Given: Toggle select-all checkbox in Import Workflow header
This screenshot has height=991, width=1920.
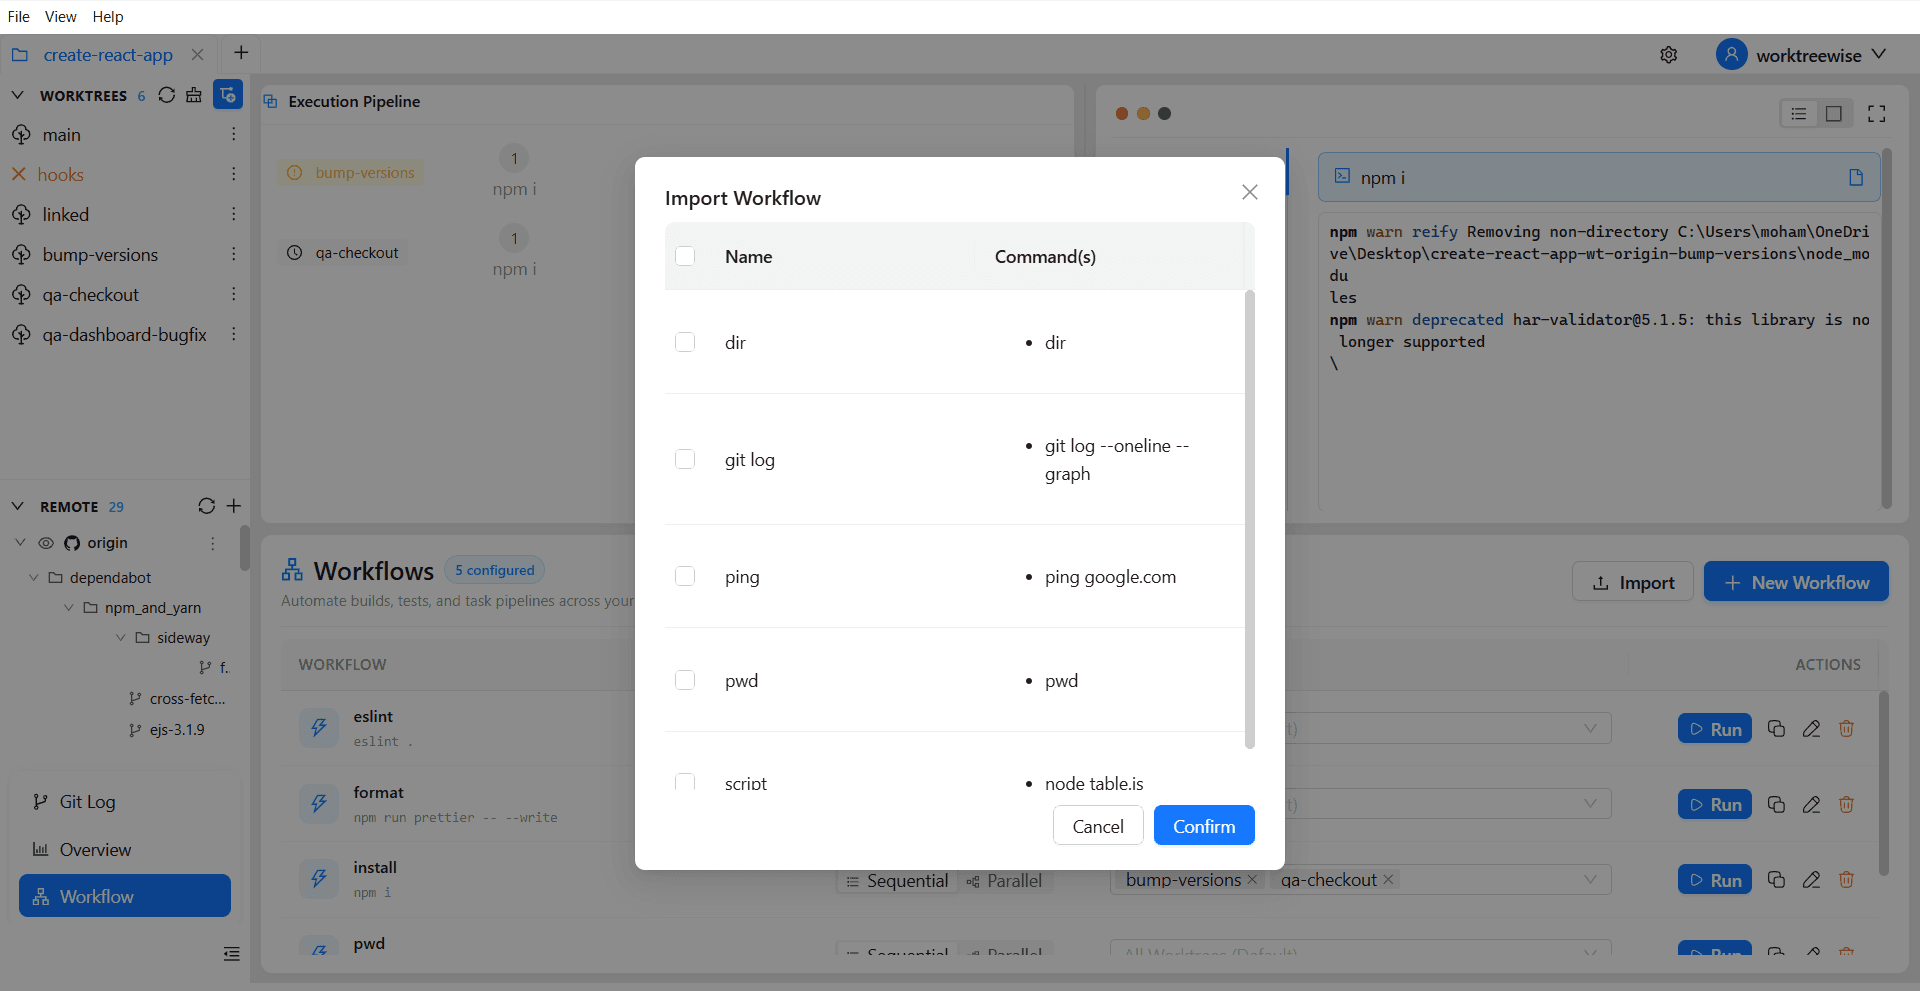Looking at the screenshot, I should tap(685, 256).
